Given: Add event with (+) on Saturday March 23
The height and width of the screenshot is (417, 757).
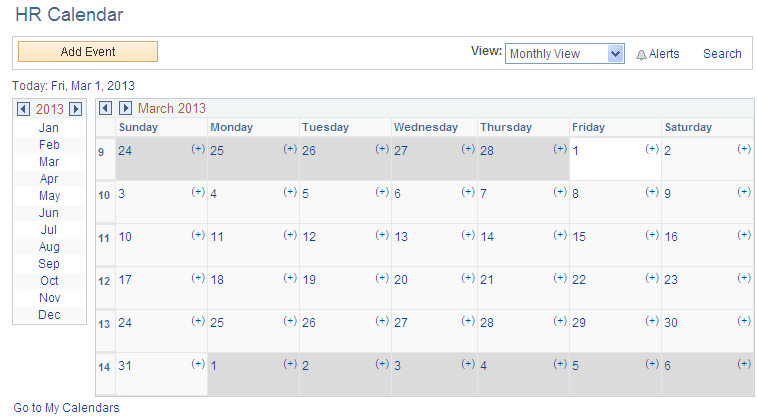Looking at the screenshot, I should (x=744, y=278).
